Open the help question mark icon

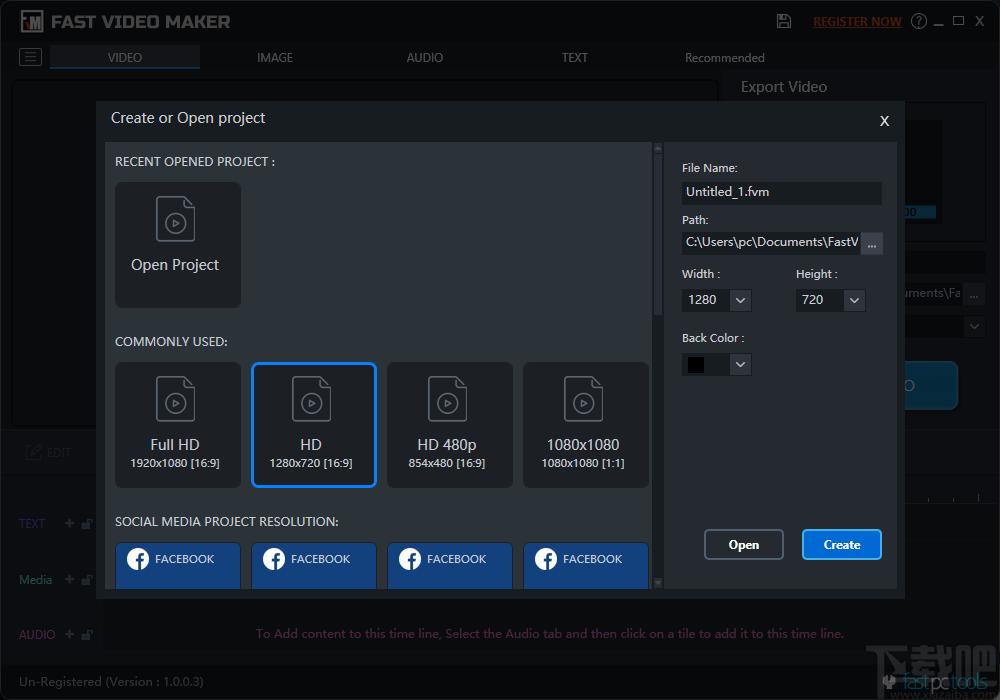919,21
